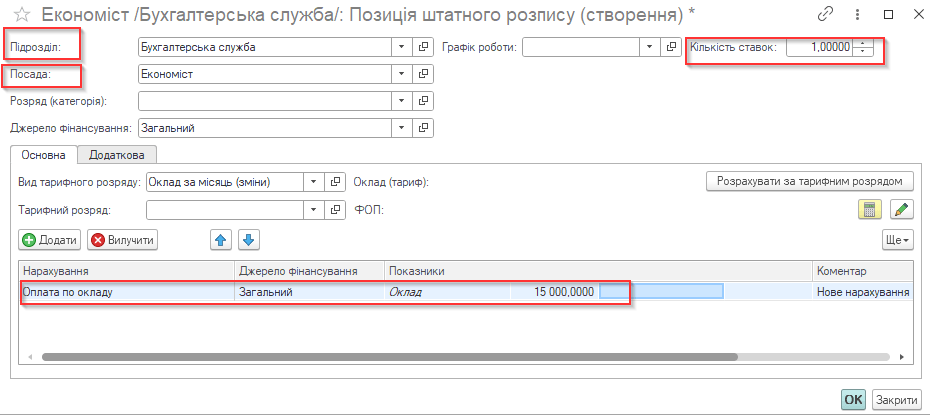
Task: Click the Коментар column header
Action: tap(862, 271)
